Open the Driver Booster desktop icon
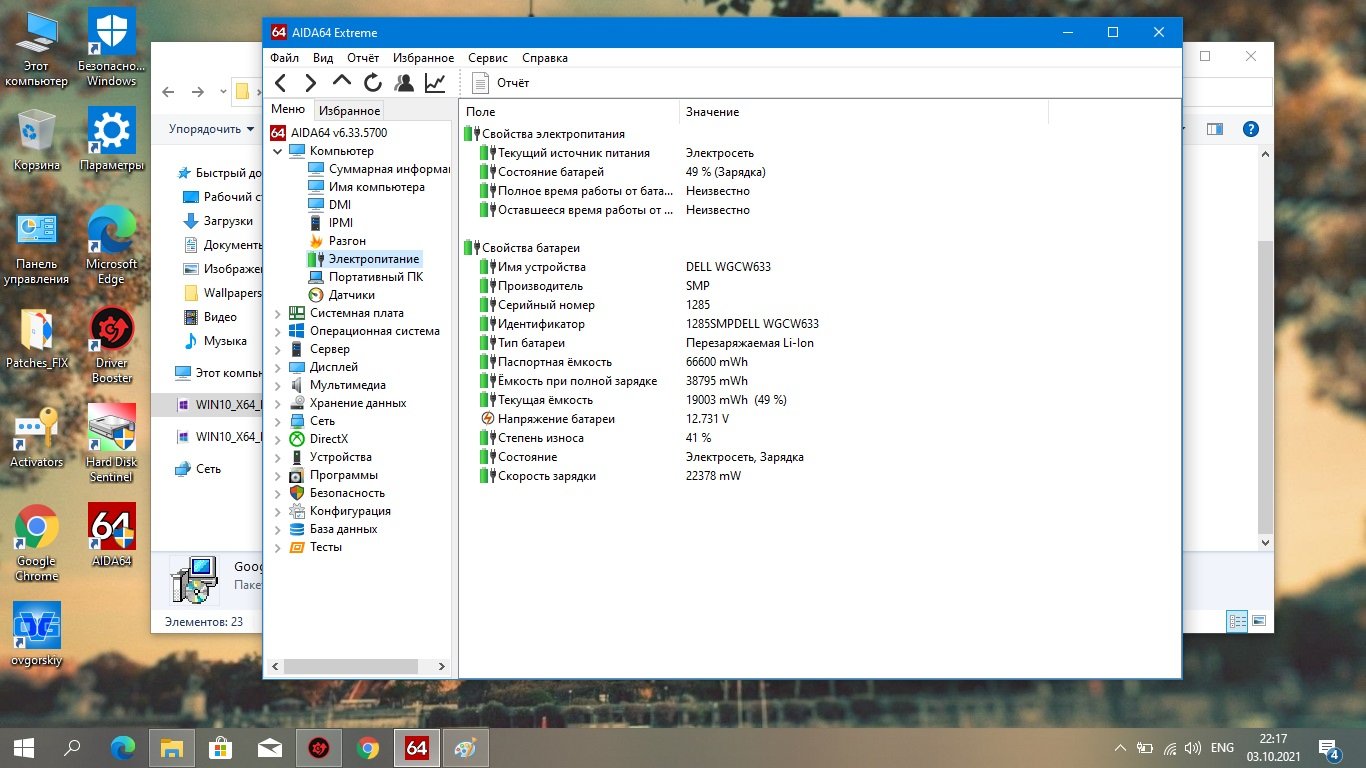The width and height of the screenshot is (1366, 768). (112, 345)
